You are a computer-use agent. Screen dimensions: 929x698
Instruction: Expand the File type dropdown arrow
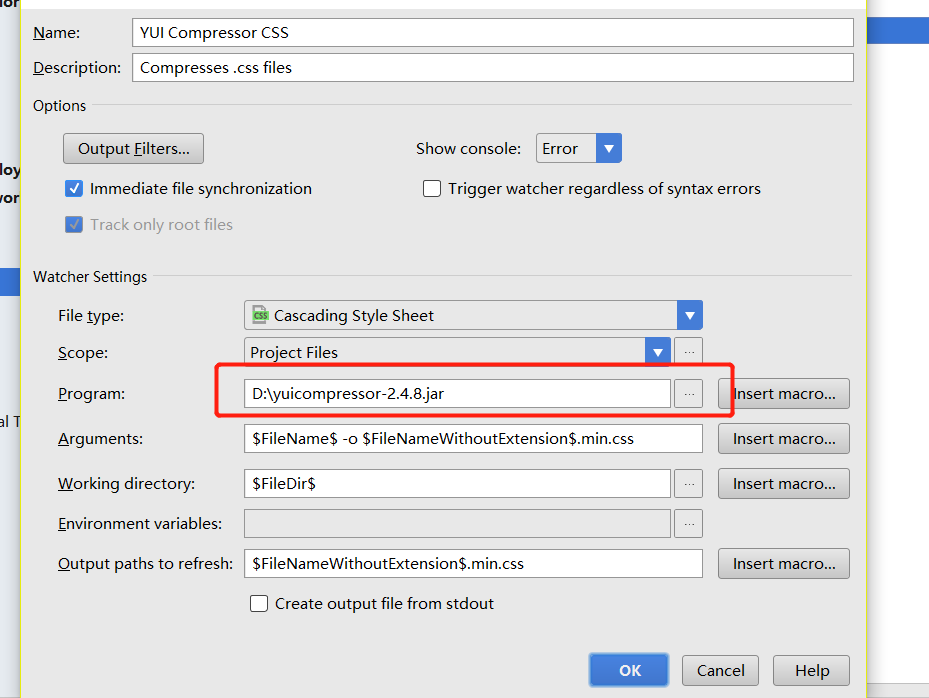[x=690, y=315]
